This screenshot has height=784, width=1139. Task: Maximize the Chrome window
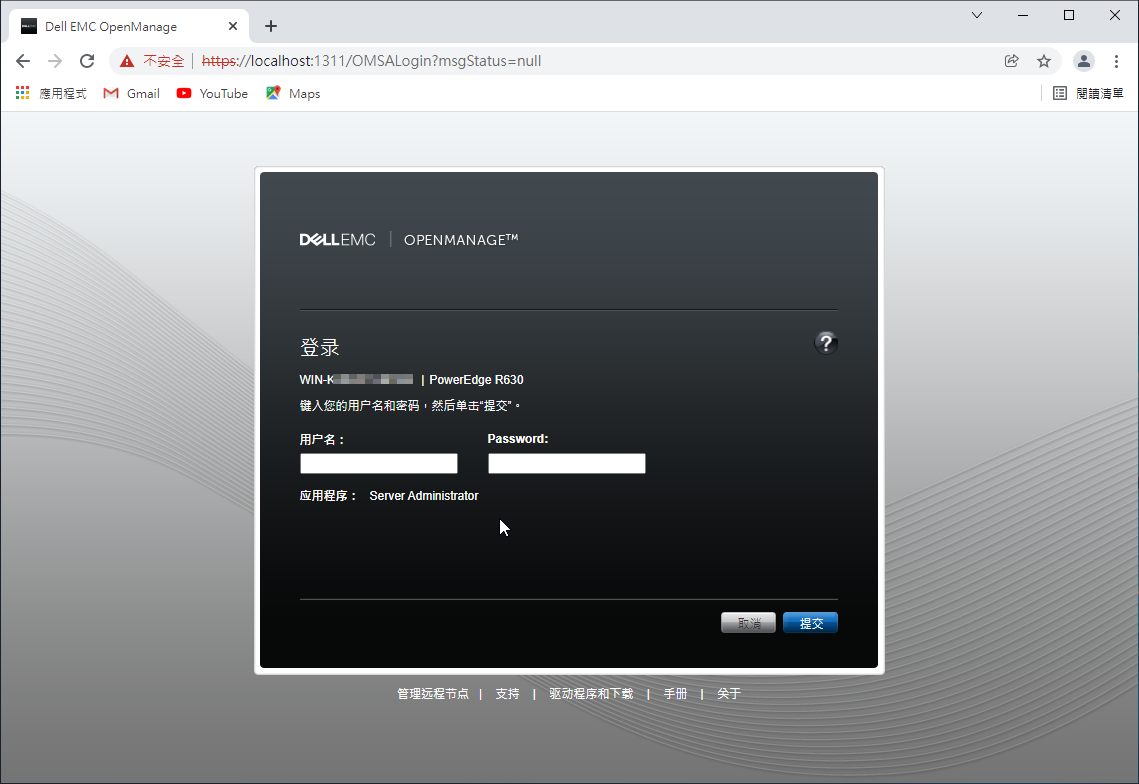[x=1069, y=15]
